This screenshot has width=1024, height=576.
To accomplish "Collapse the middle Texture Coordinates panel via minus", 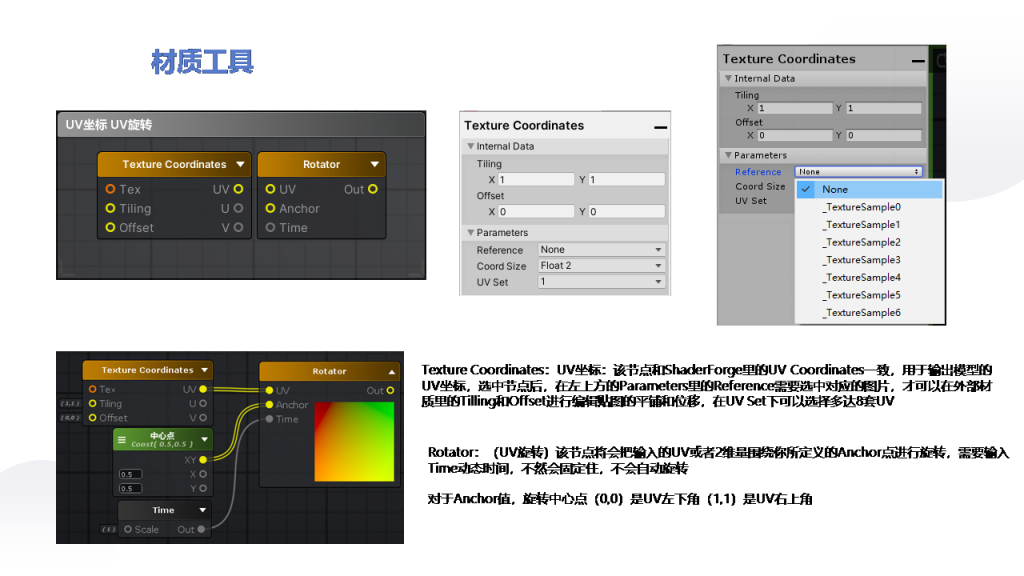I will pos(660,127).
